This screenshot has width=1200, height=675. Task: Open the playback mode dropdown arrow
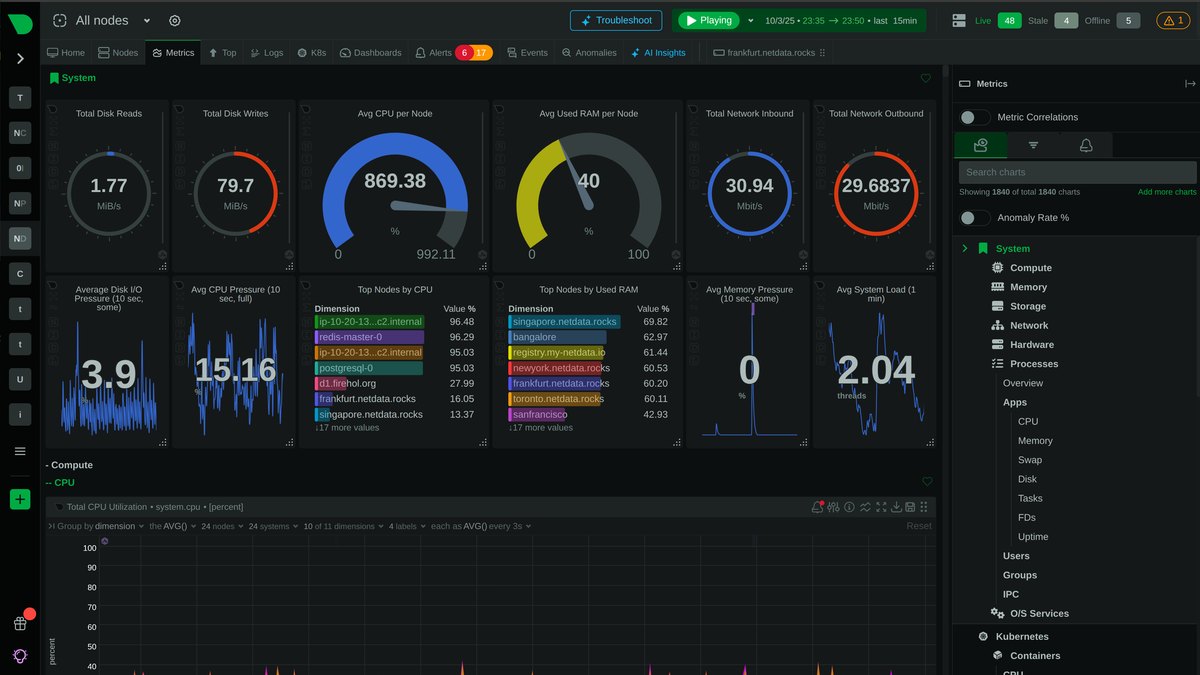(x=752, y=20)
